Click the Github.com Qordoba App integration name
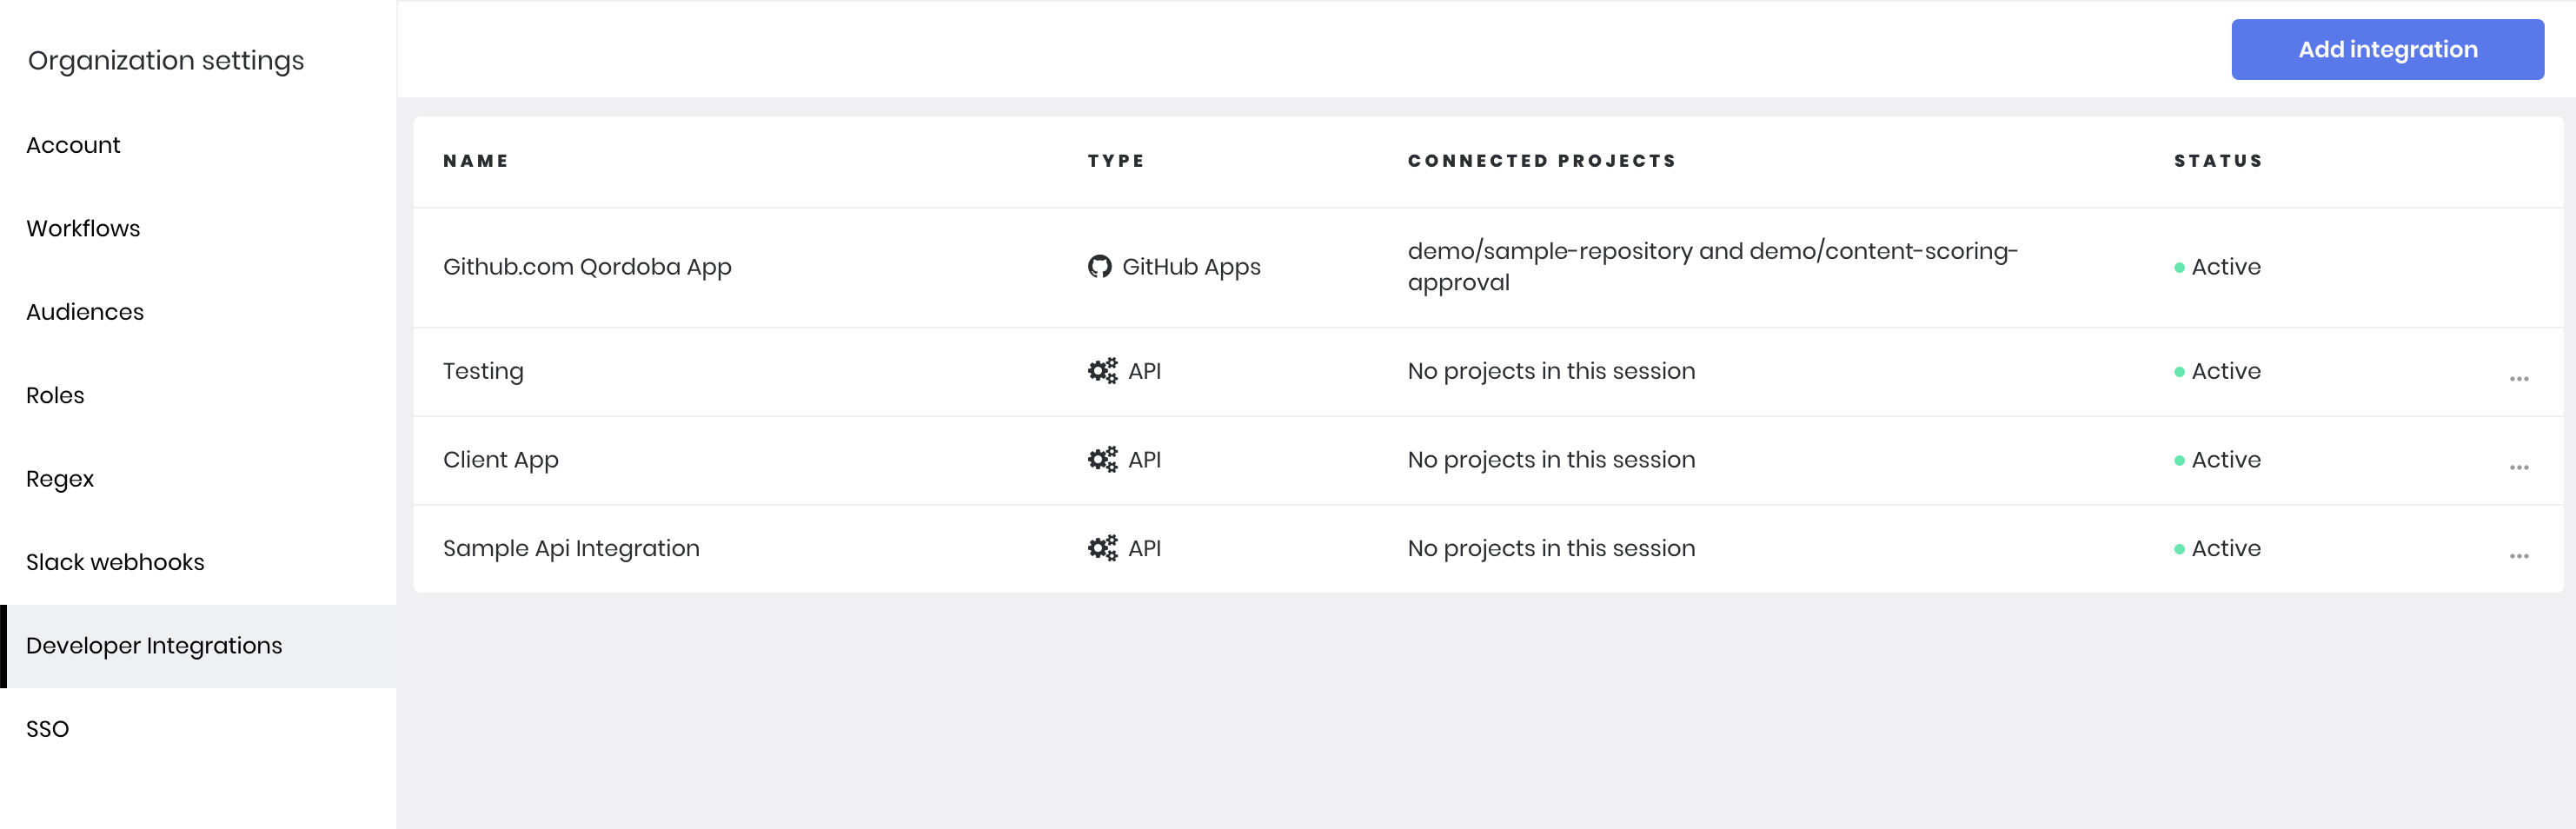2576x829 pixels. [x=587, y=267]
